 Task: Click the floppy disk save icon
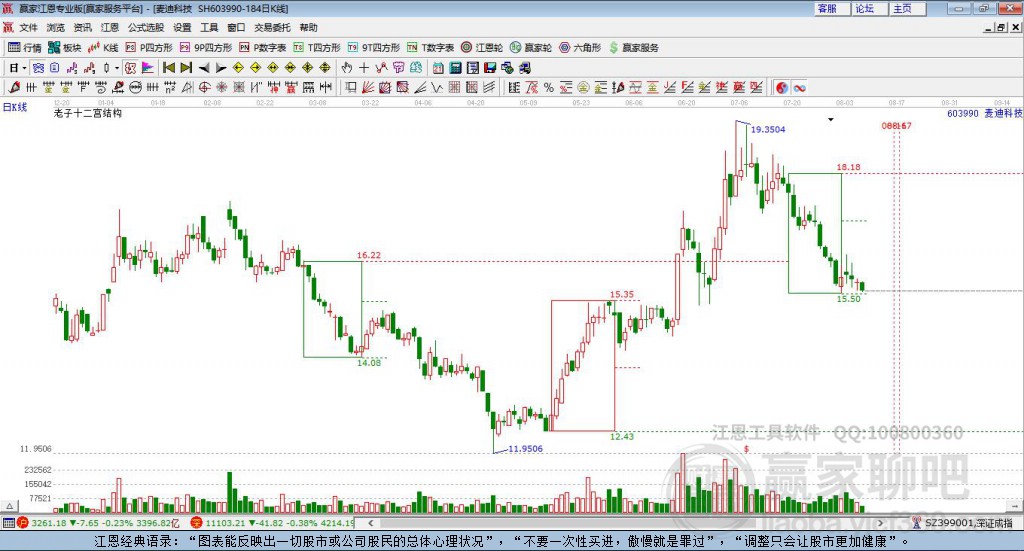490,67
